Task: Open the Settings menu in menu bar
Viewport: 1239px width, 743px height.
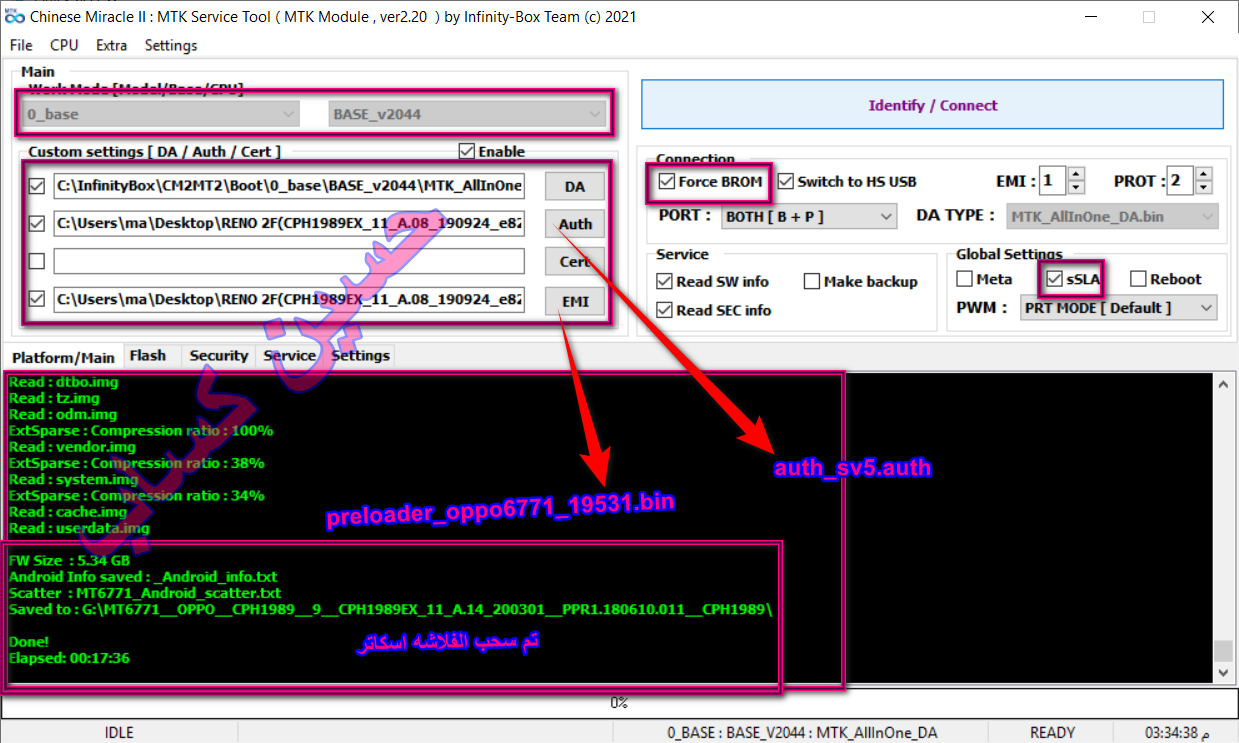Action: (x=171, y=45)
